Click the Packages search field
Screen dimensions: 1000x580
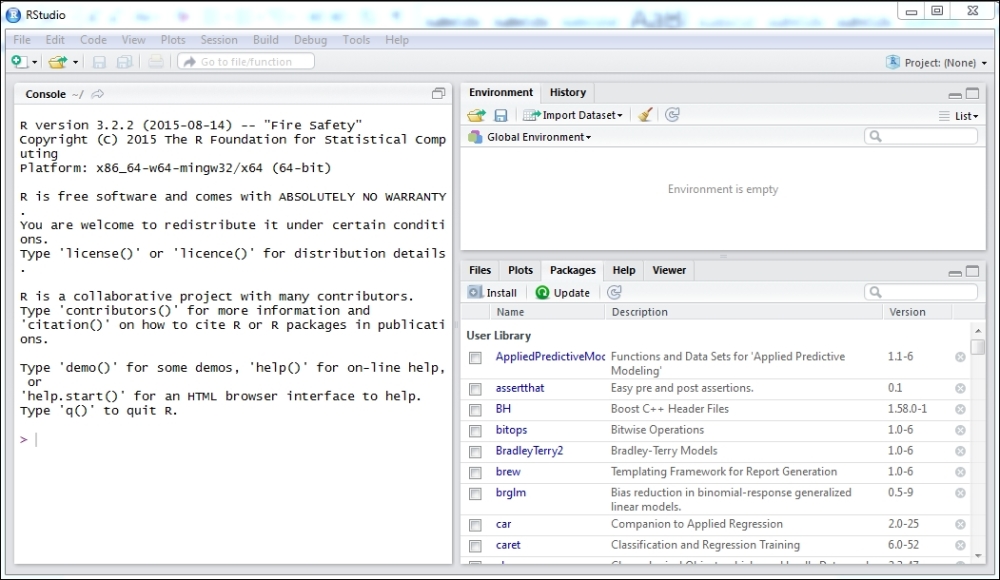[x=920, y=292]
